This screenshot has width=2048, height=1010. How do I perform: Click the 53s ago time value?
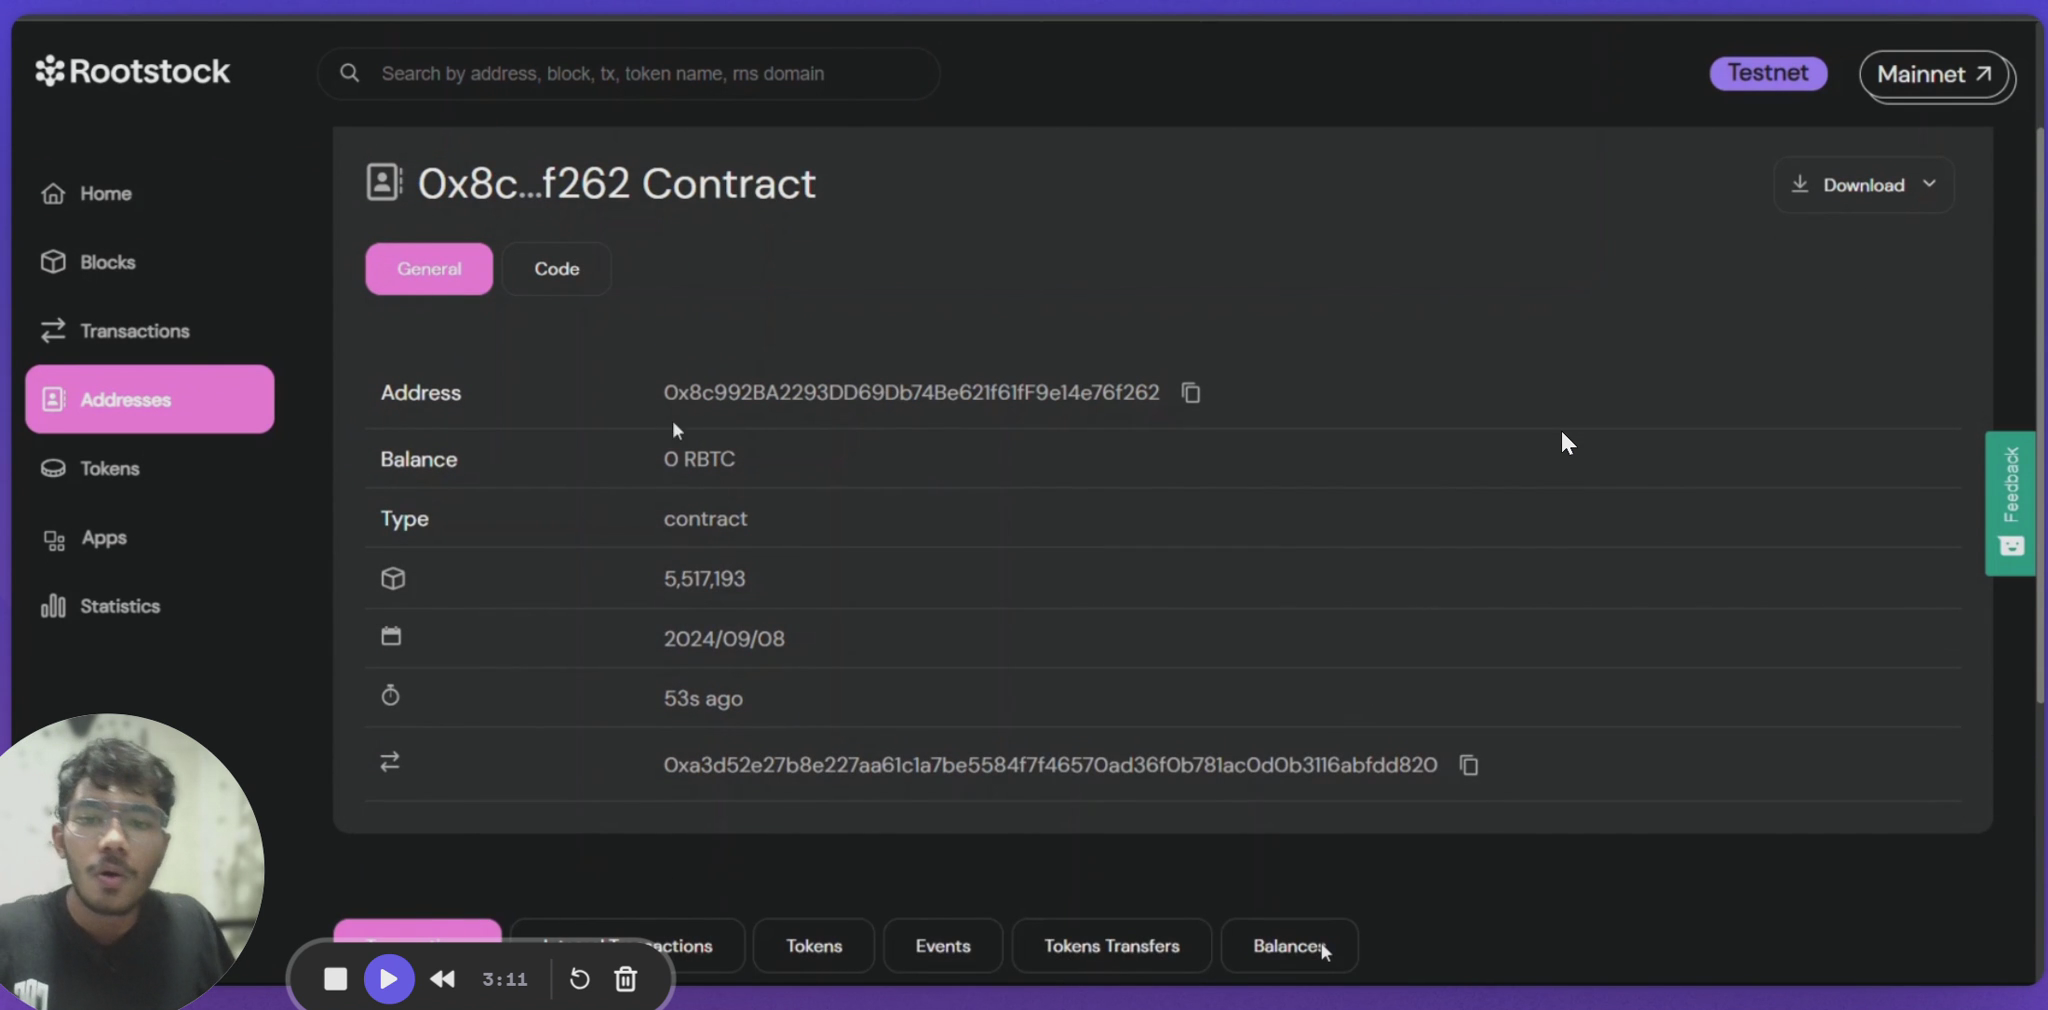tap(703, 699)
